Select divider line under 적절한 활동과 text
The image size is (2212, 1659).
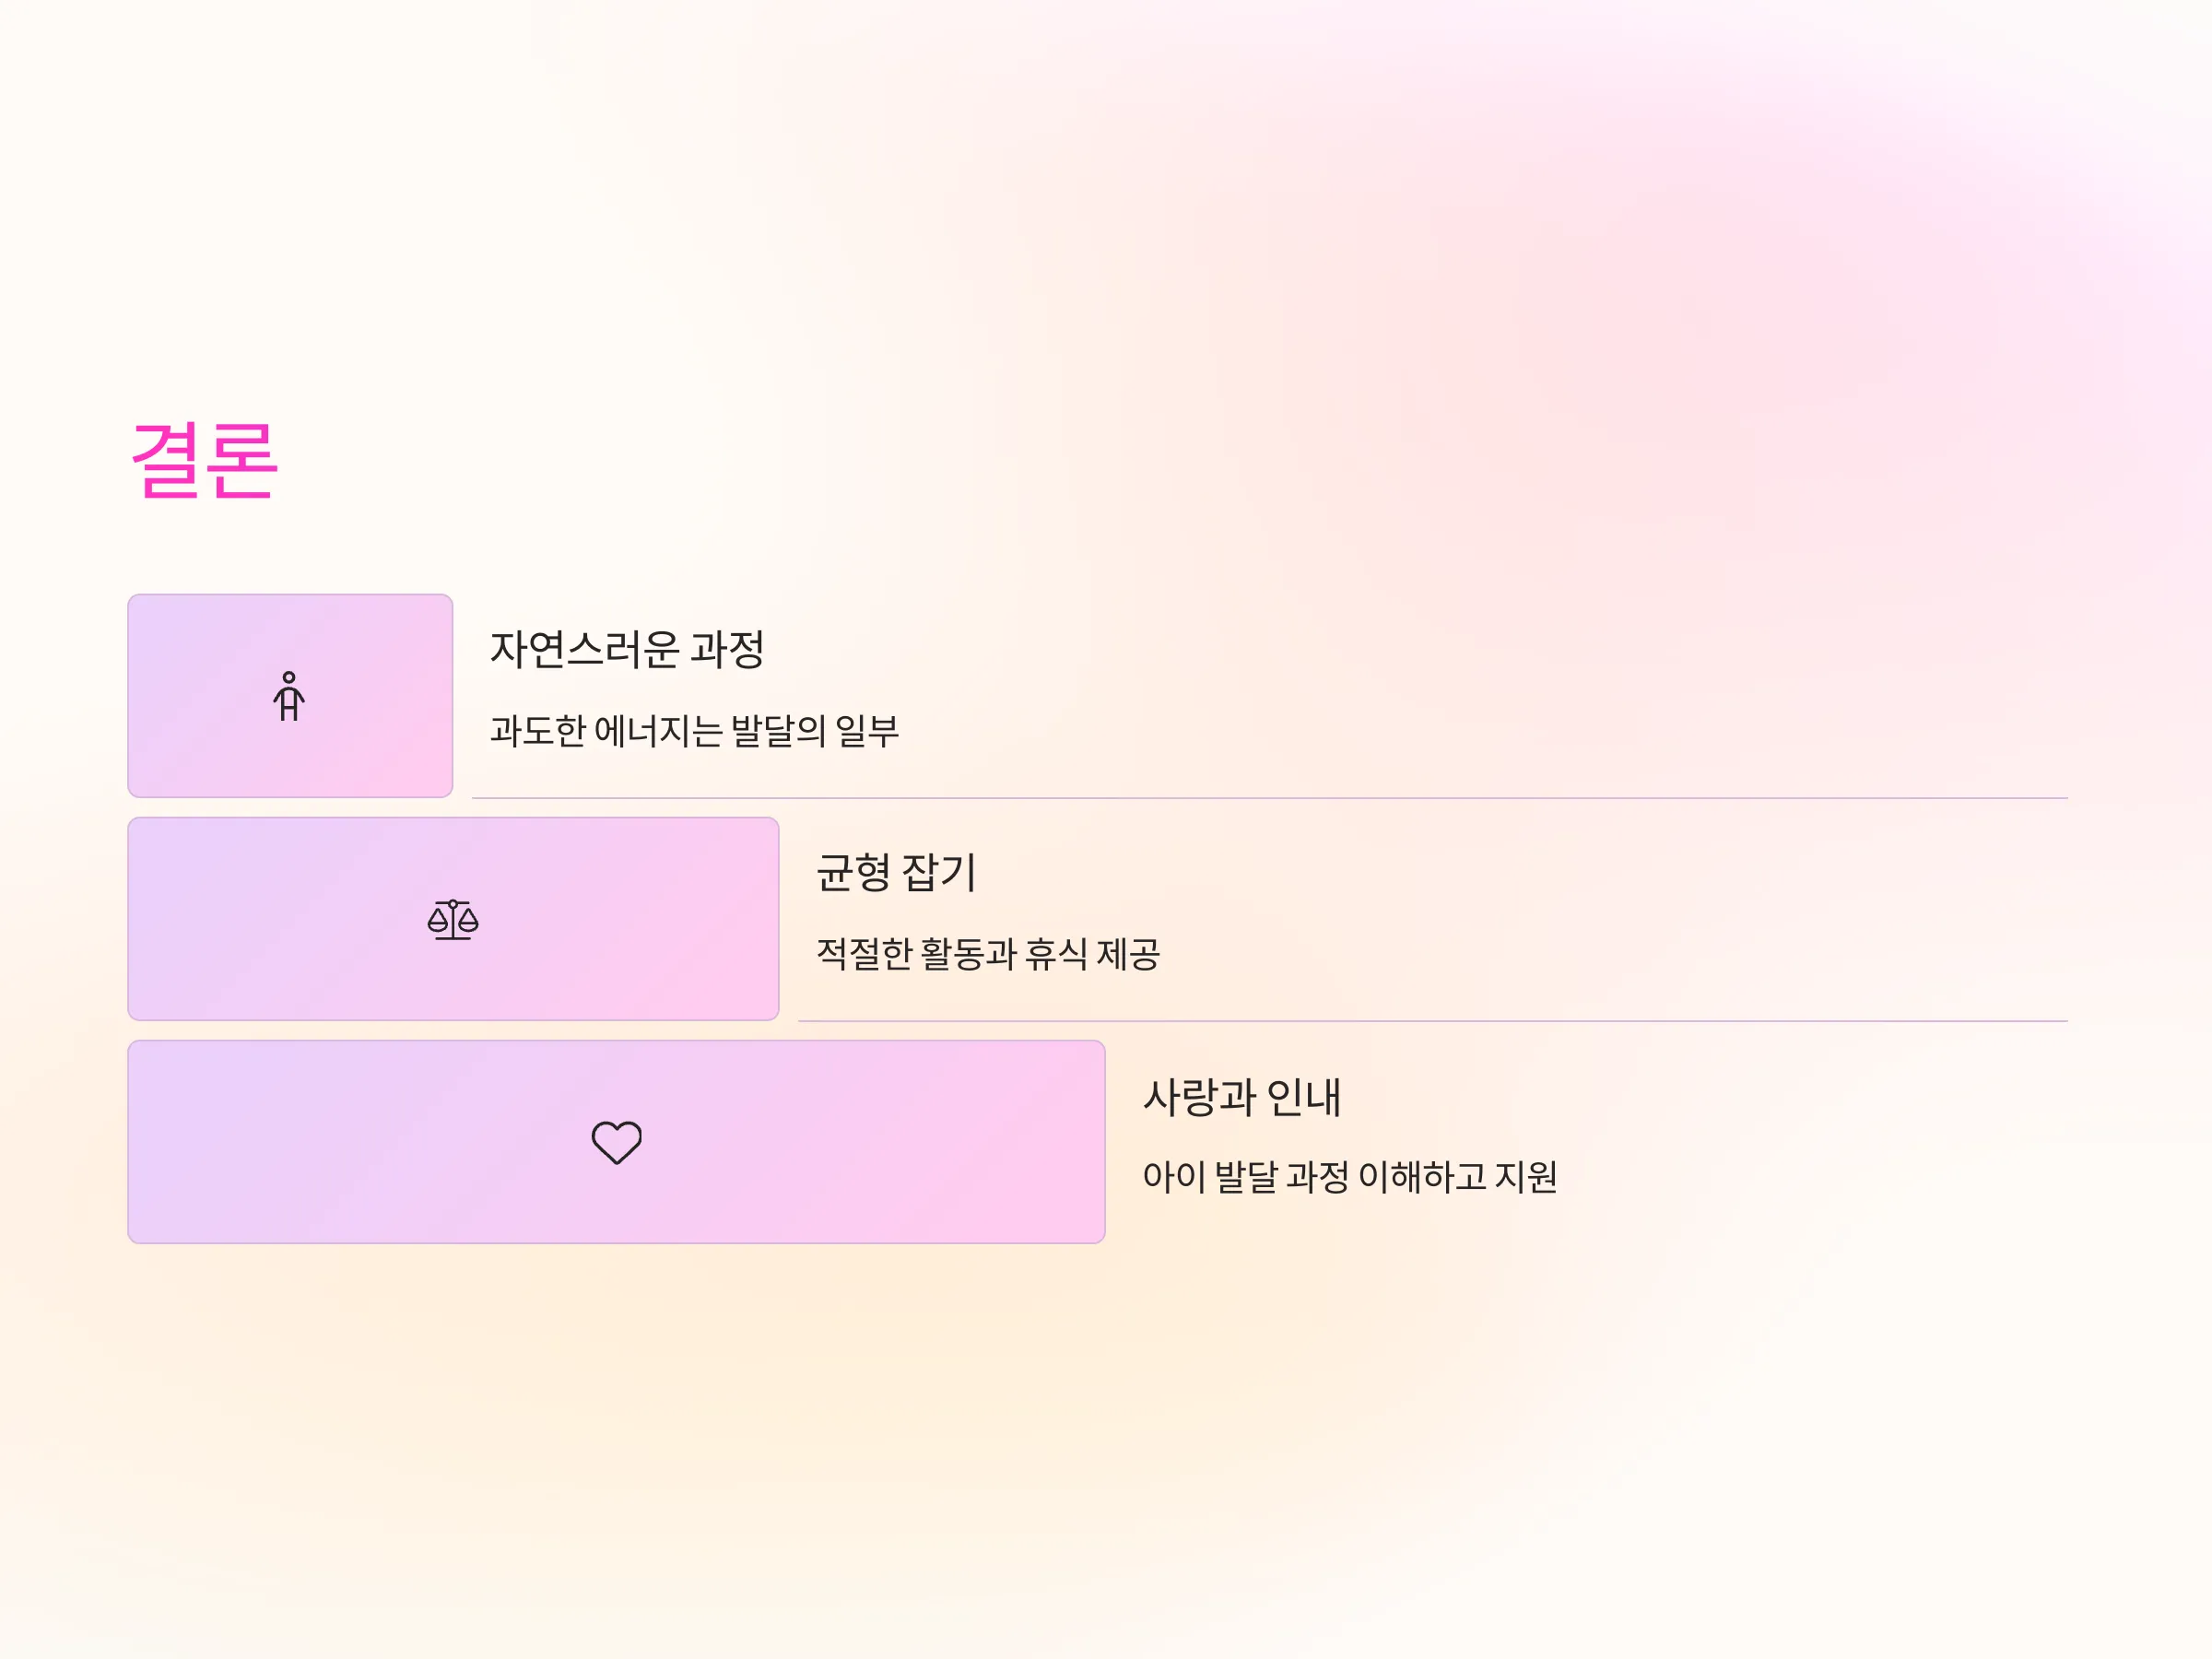tap(1433, 1021)
